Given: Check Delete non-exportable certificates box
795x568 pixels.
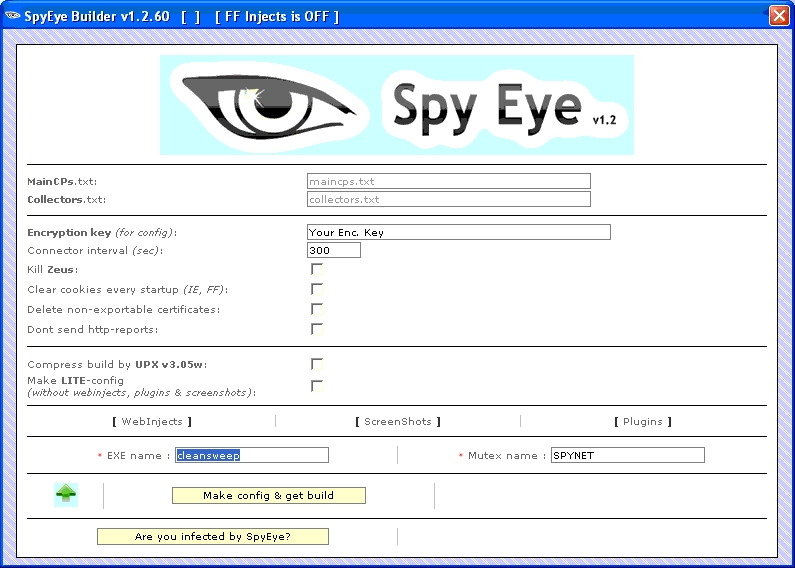Looking at the screenshot, I should coord(317,309).
